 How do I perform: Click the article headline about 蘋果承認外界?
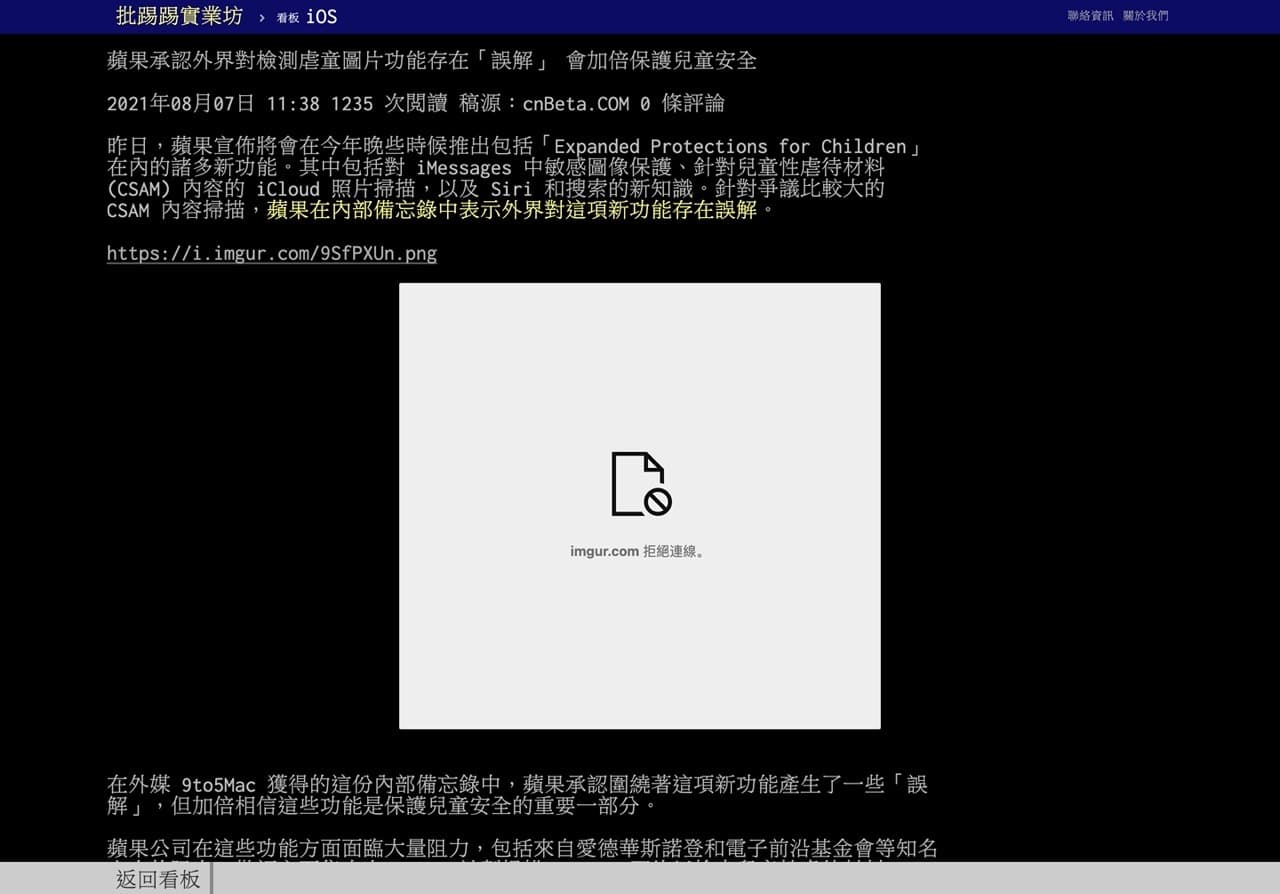432,60
